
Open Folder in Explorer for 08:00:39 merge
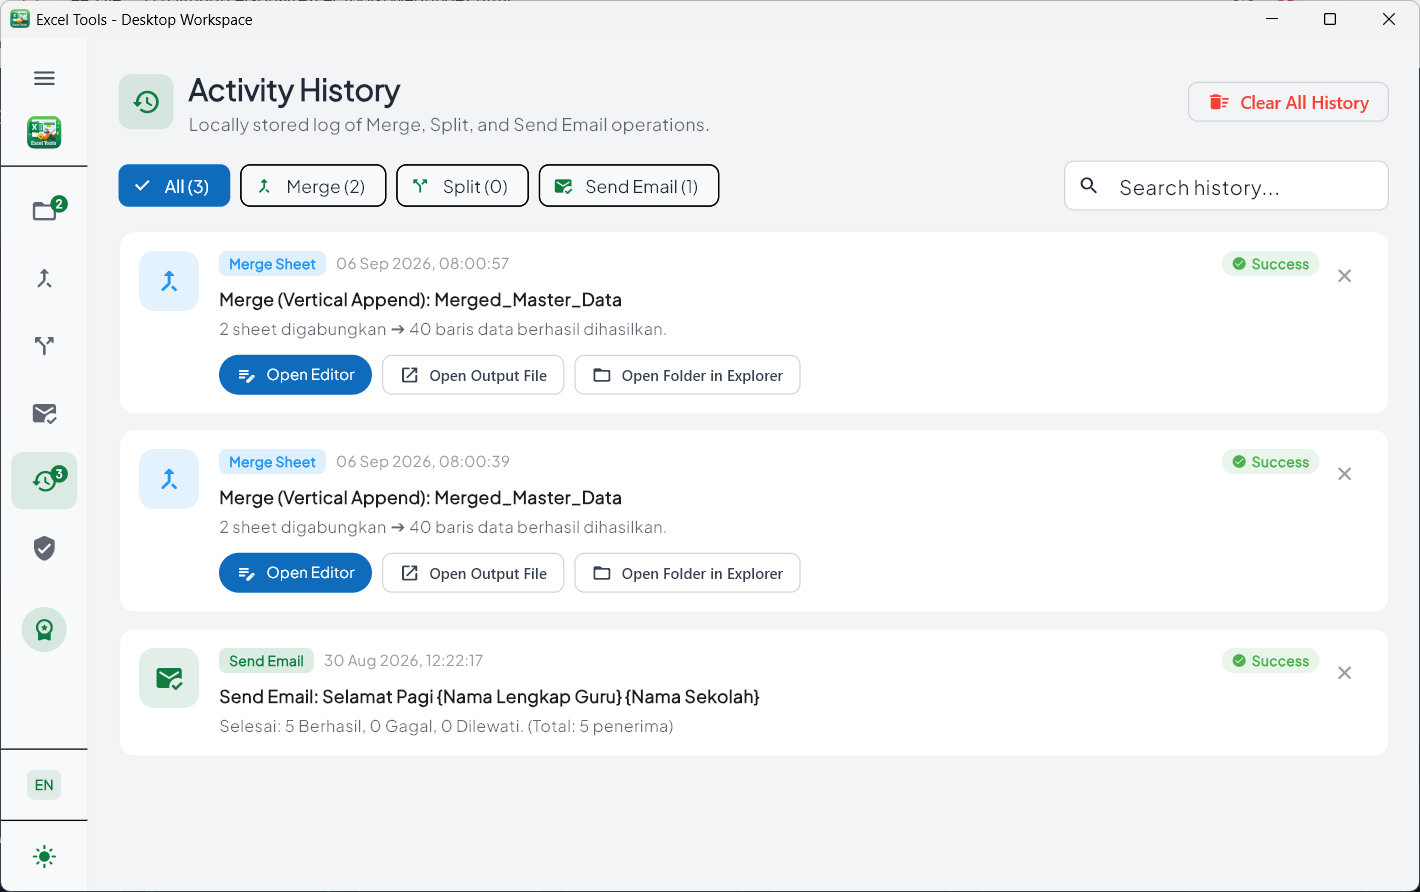pos(687,573)
